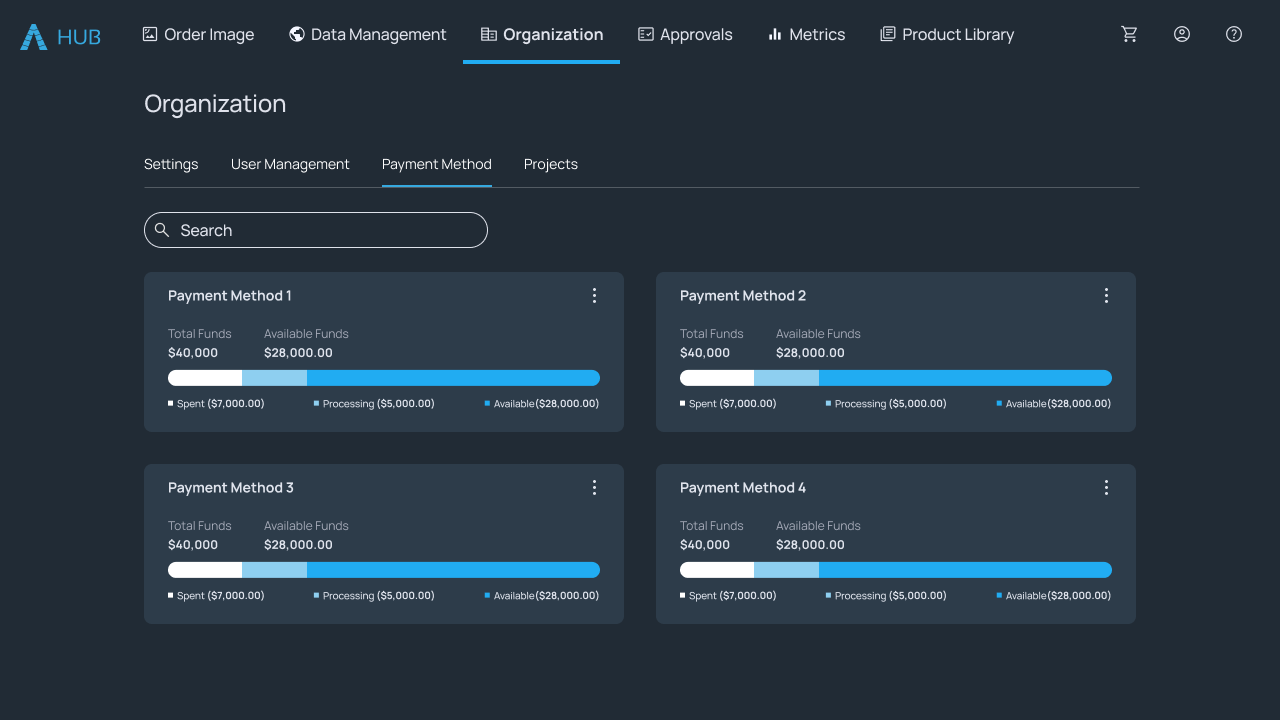Switch to the User Management tab
This screenshot has width=1280, height=720.
[290, 164]
